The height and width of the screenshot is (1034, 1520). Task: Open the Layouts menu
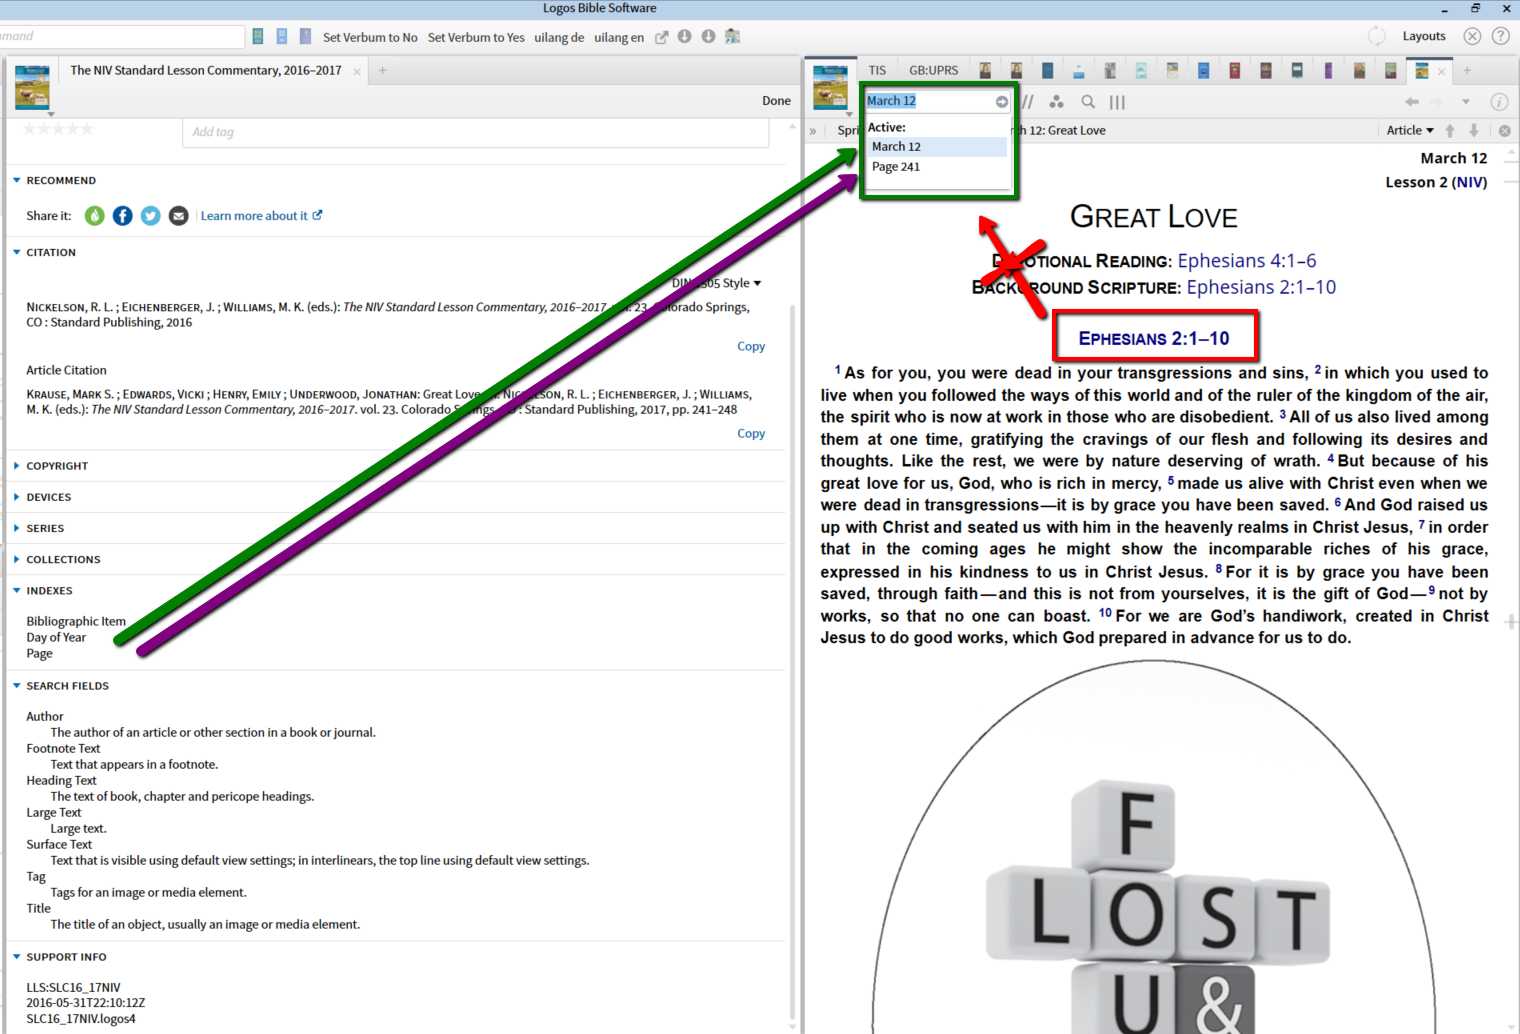click(x=1424, y=36)
